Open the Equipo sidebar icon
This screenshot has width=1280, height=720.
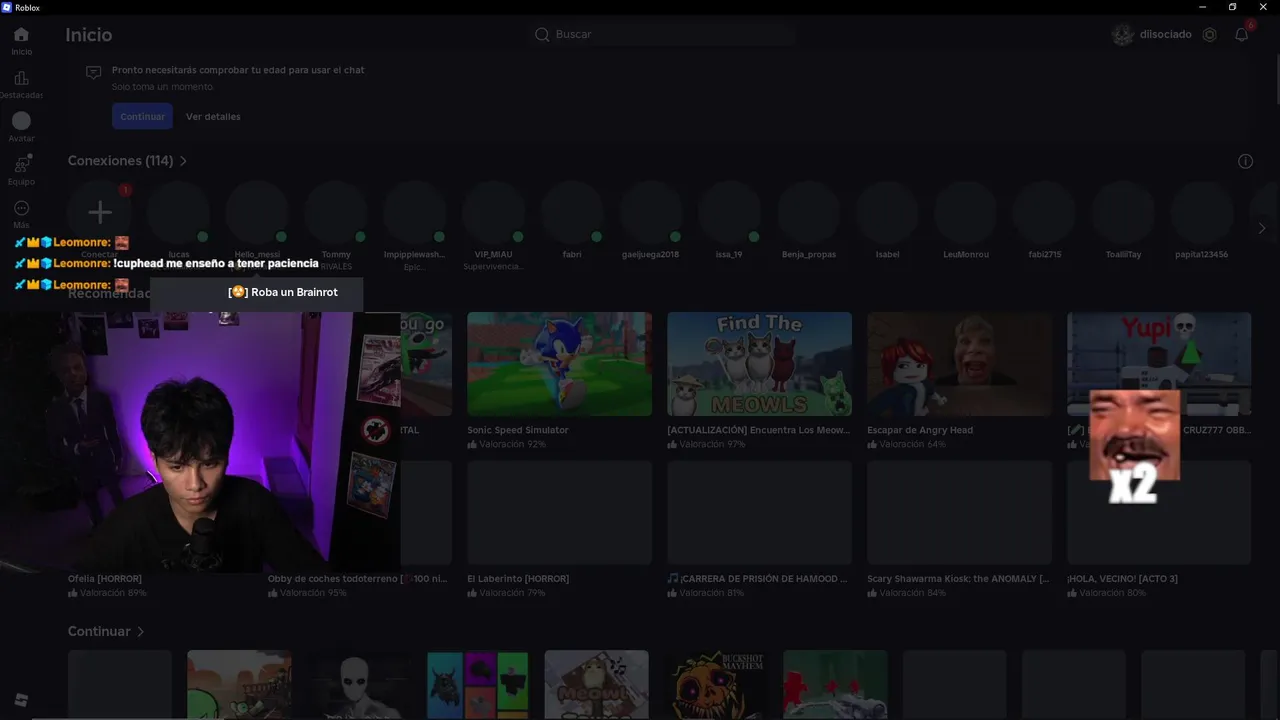tap(21, 164)
